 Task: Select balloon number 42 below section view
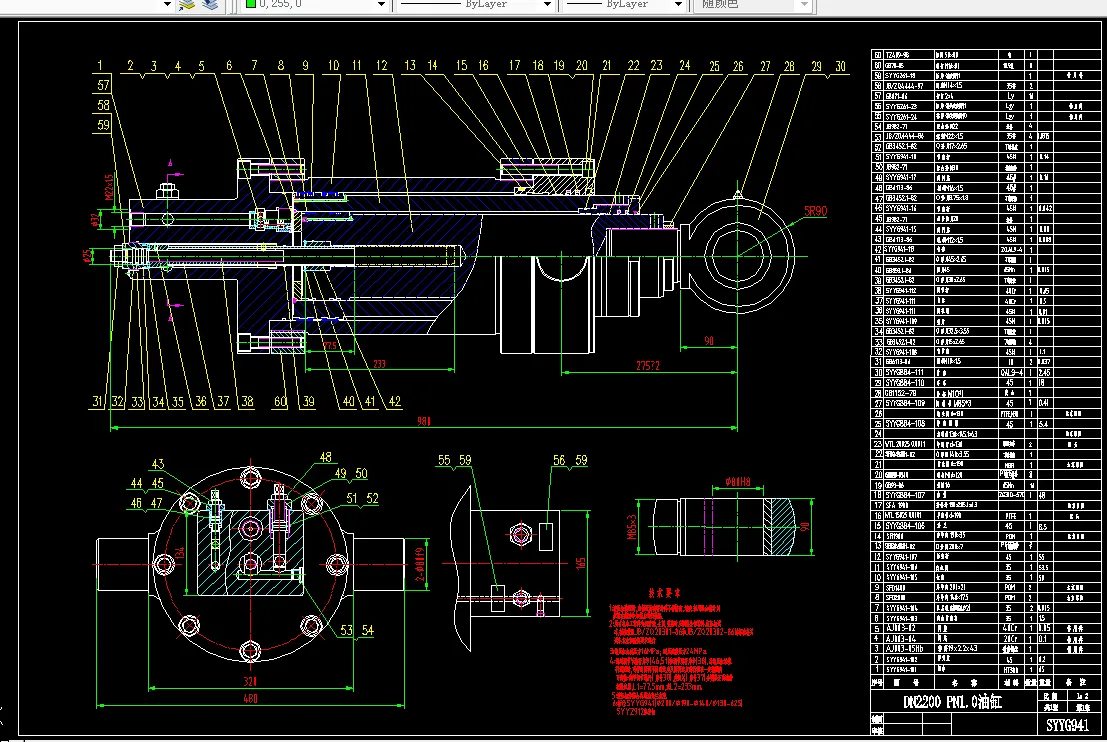(395, 402)
